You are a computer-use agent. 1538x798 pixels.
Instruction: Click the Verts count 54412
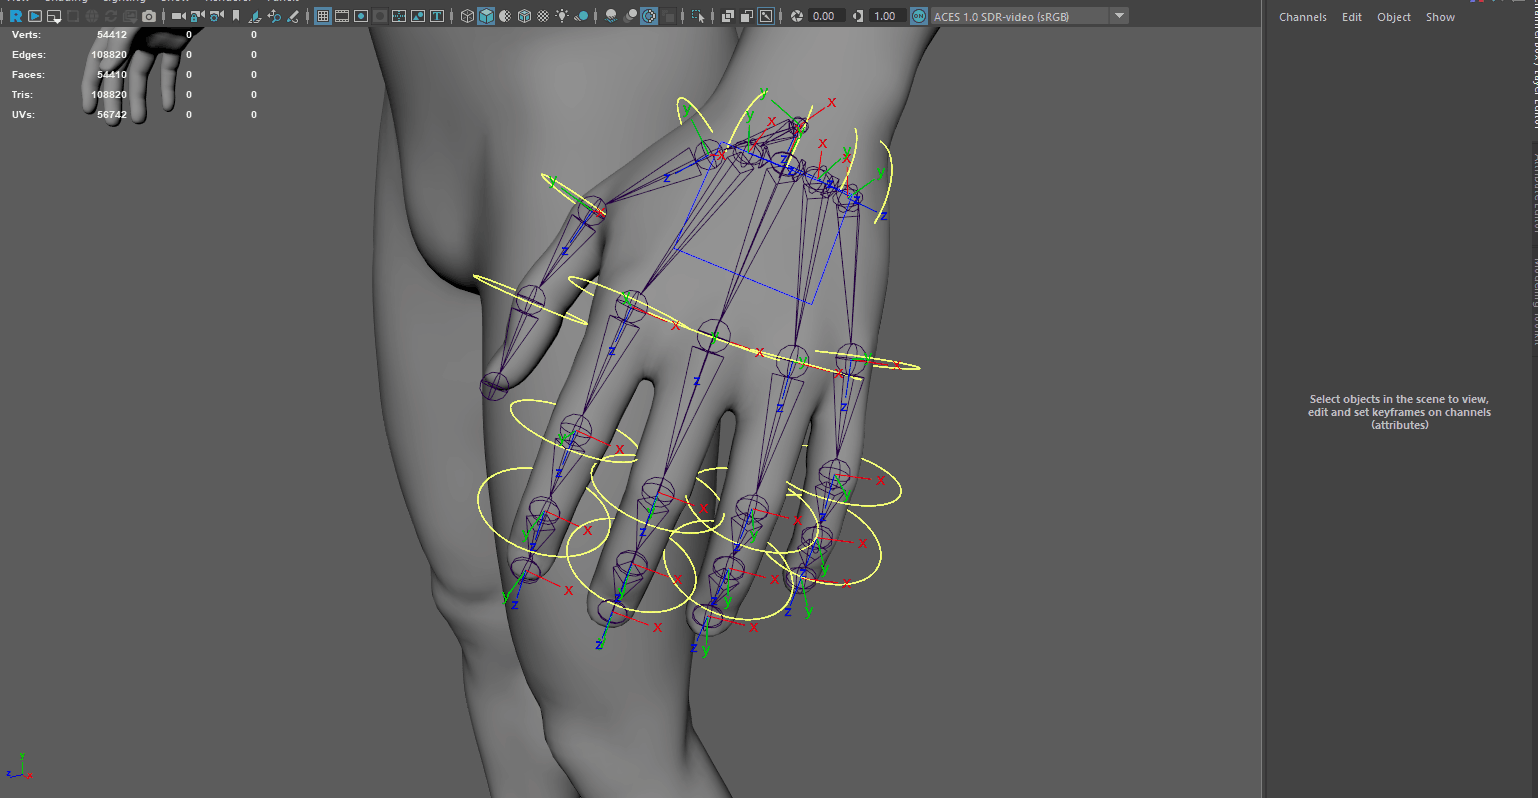(112, 35)
